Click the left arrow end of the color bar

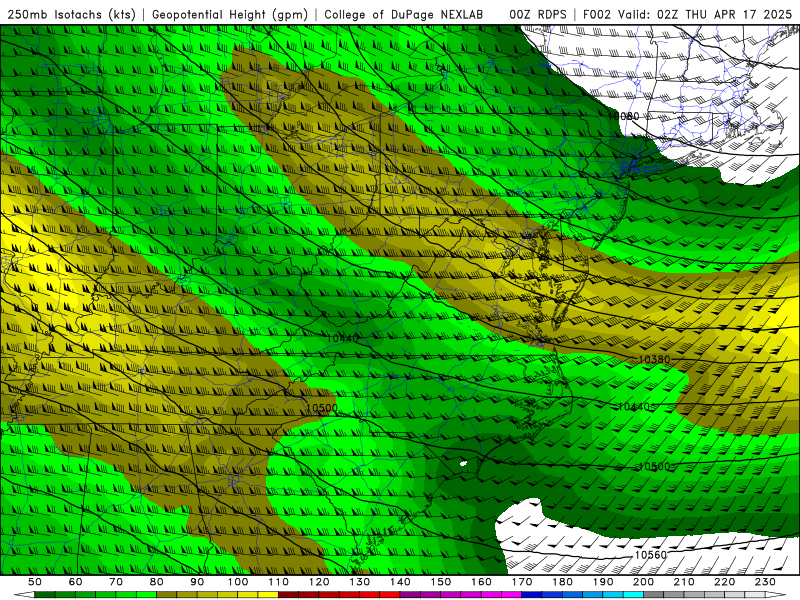pos(24,595)
